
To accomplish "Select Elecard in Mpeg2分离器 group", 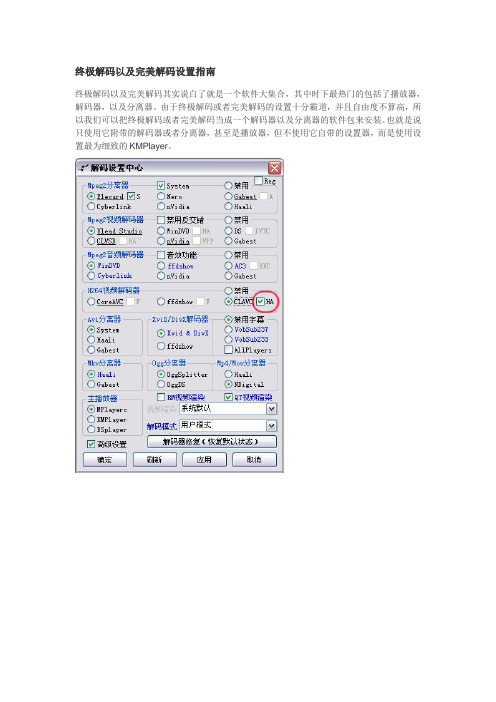I will point(91,196).
